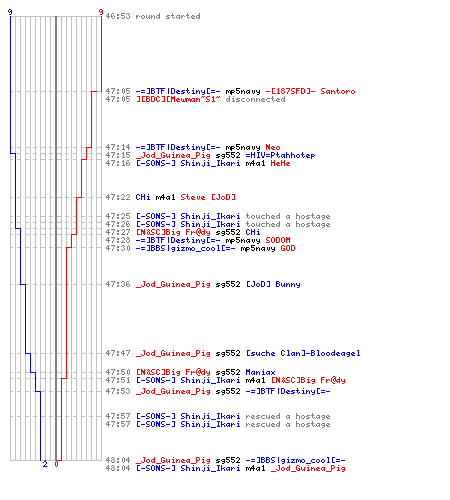The width and height of the screenshot is (450, 500).
Task: Click the 47:25 touched a hostage entry
Action: coord(218,216)
